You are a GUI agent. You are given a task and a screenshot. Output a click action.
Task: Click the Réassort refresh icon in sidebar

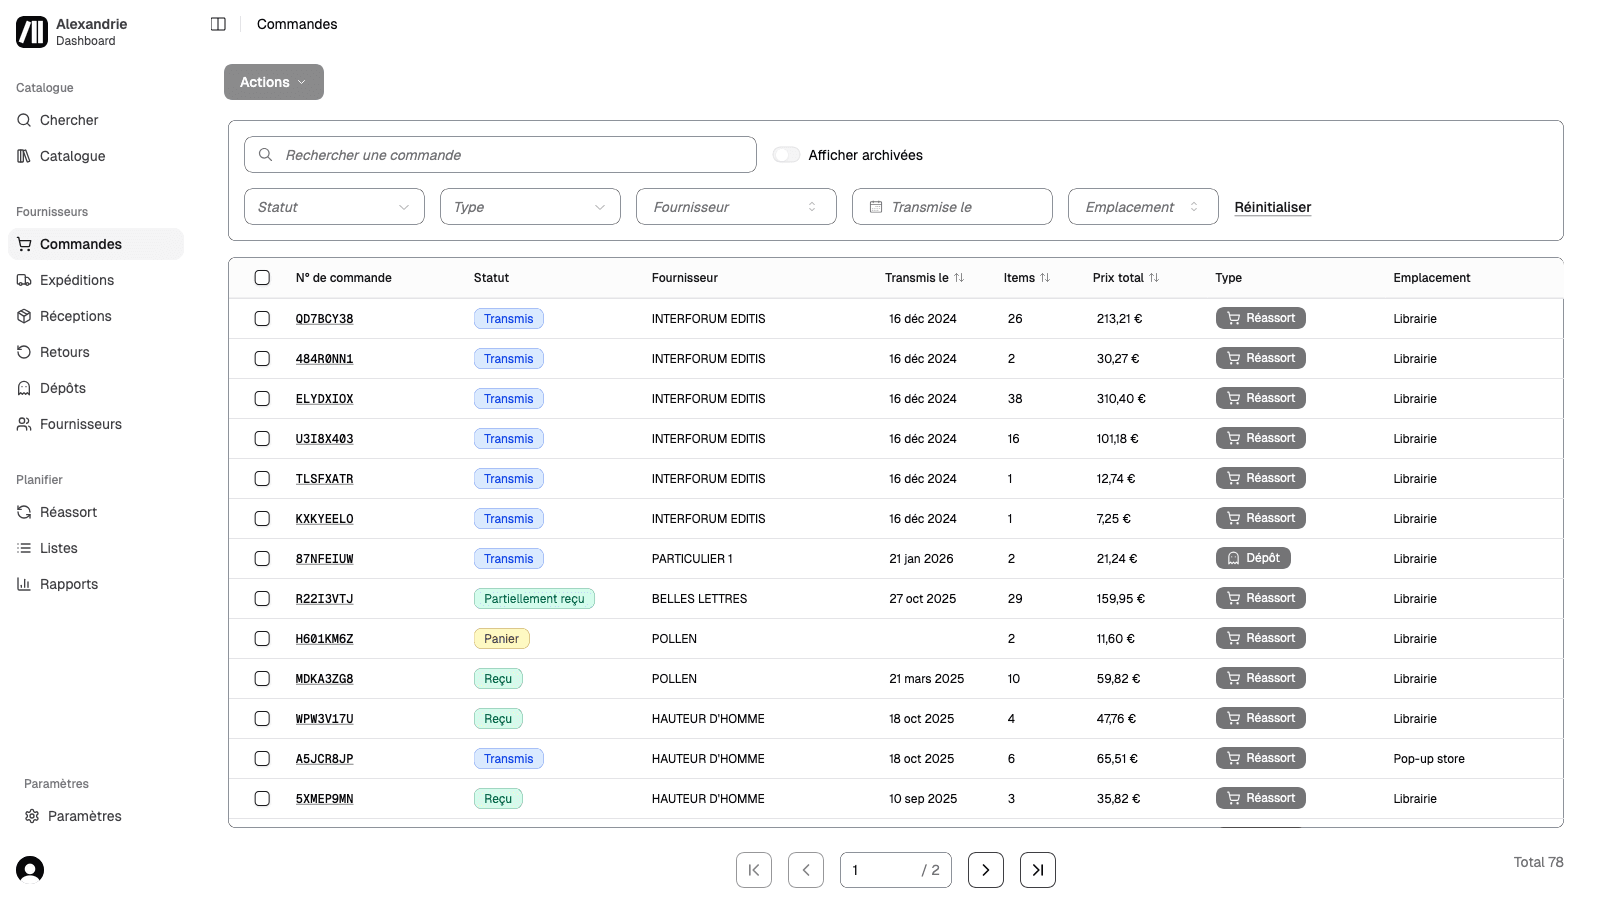pos(24,512)
